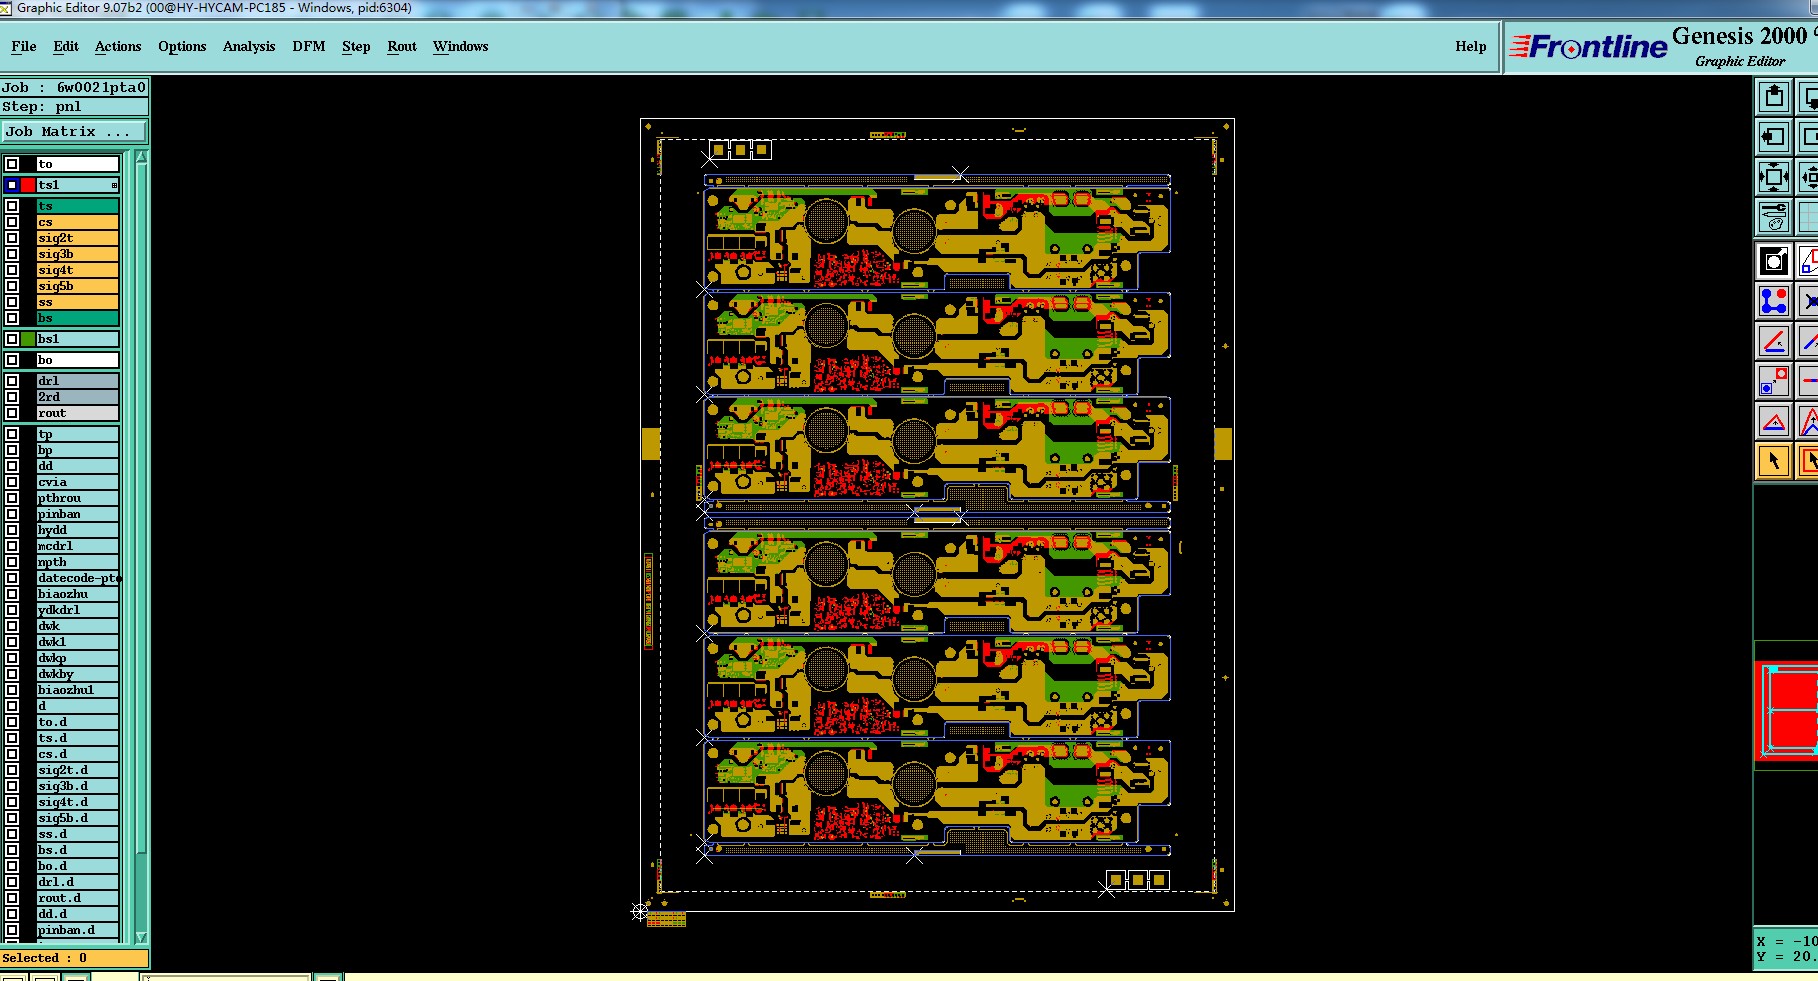Select the datecode-pto layer name

point(78,578)
